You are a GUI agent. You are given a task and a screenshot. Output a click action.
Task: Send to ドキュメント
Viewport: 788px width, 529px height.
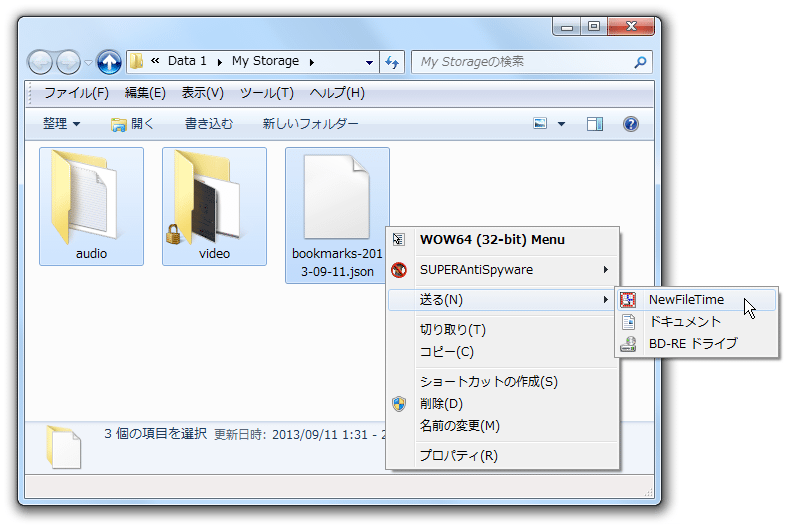tap(697, 322)
